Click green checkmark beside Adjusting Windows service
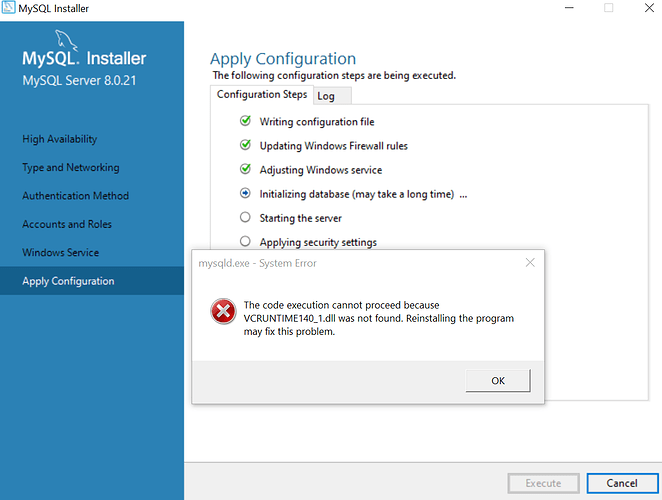 pos(245,170)
